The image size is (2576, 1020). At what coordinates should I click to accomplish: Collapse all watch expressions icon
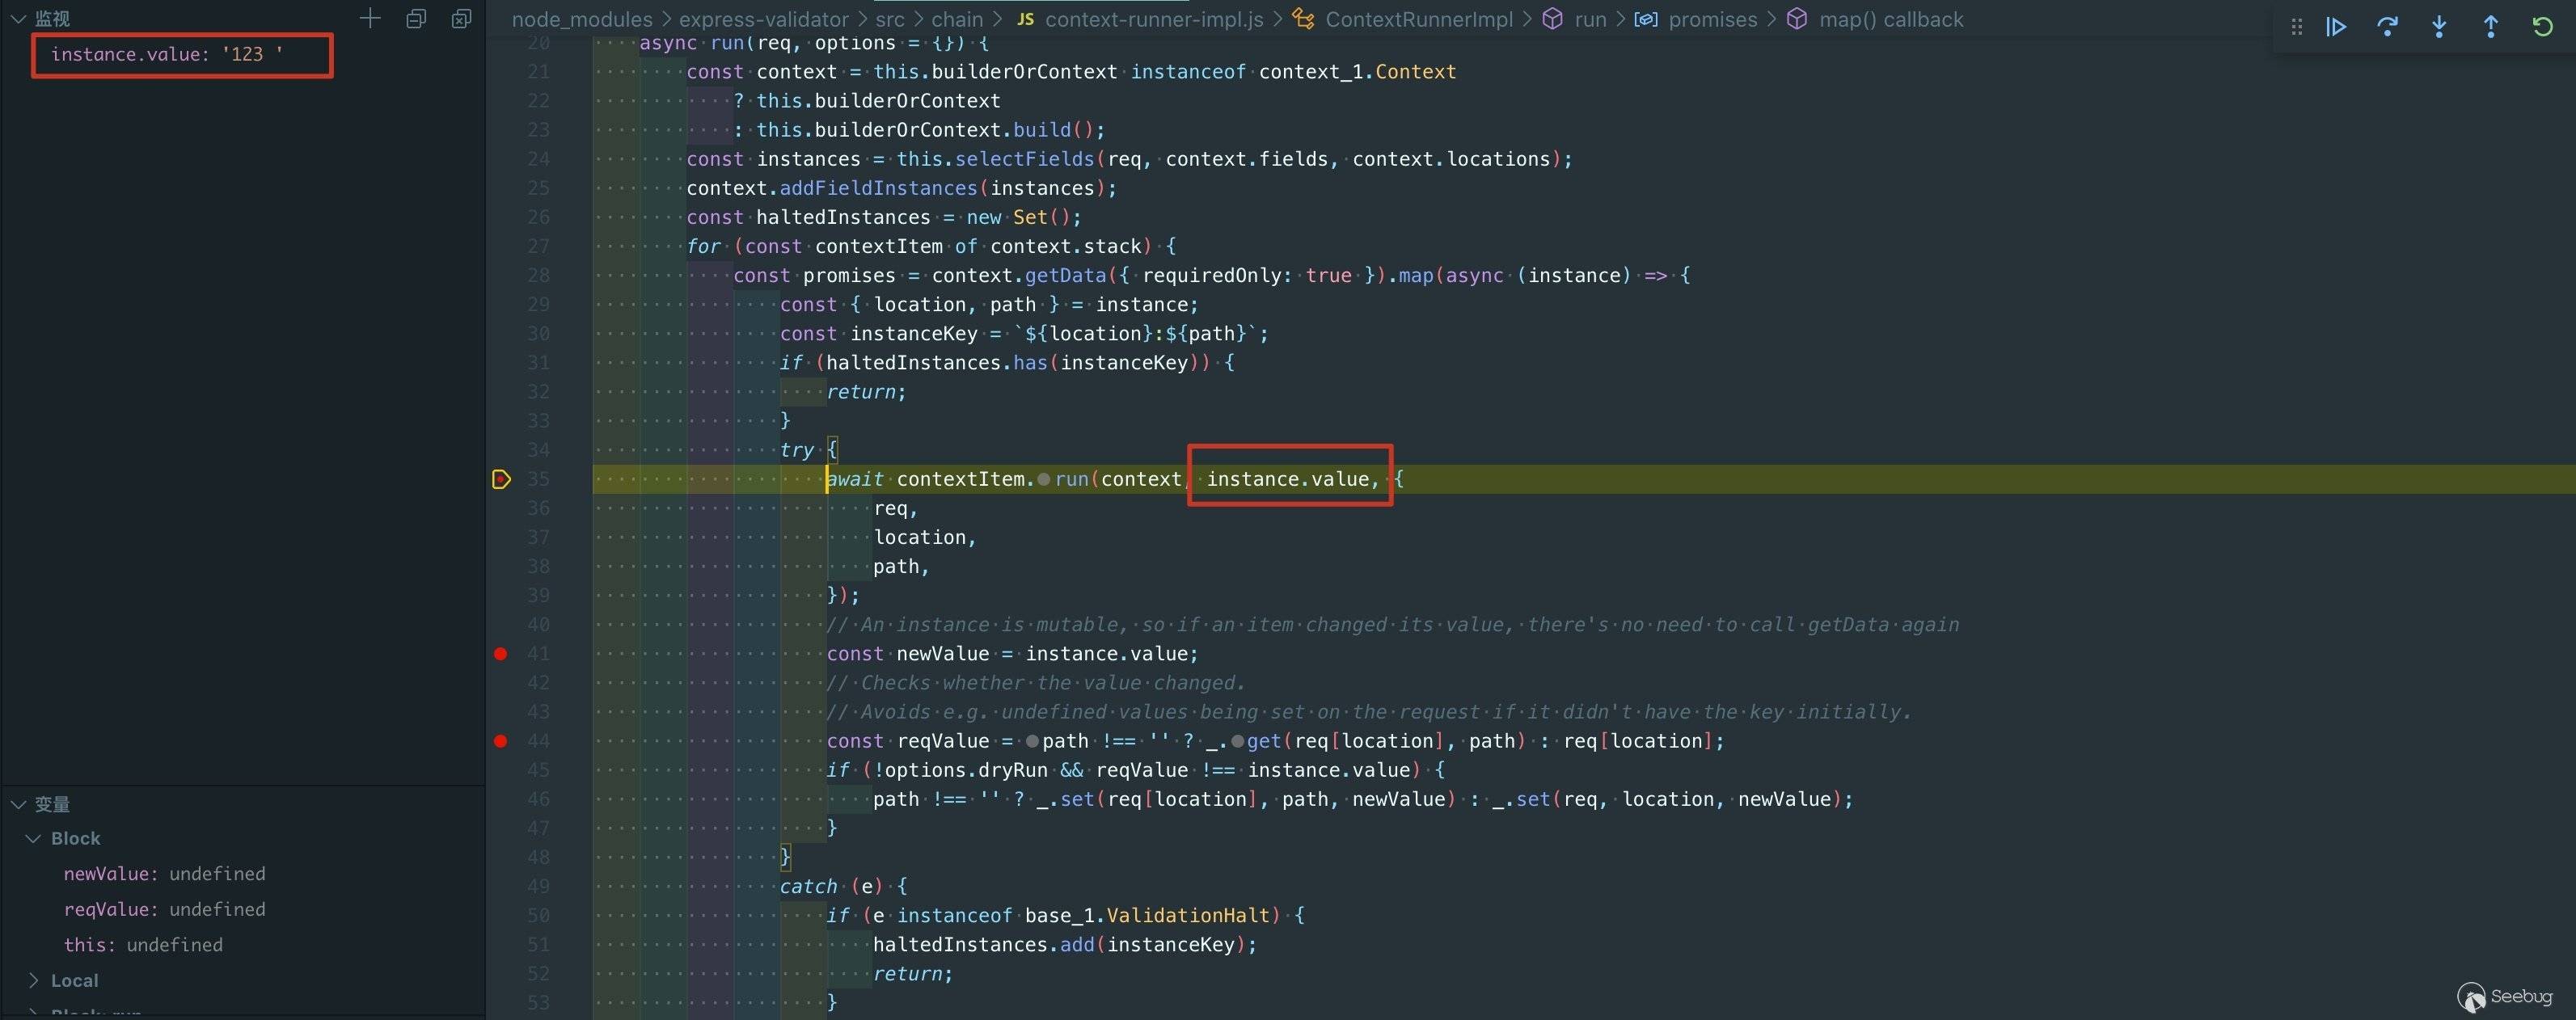coord(416,19)
